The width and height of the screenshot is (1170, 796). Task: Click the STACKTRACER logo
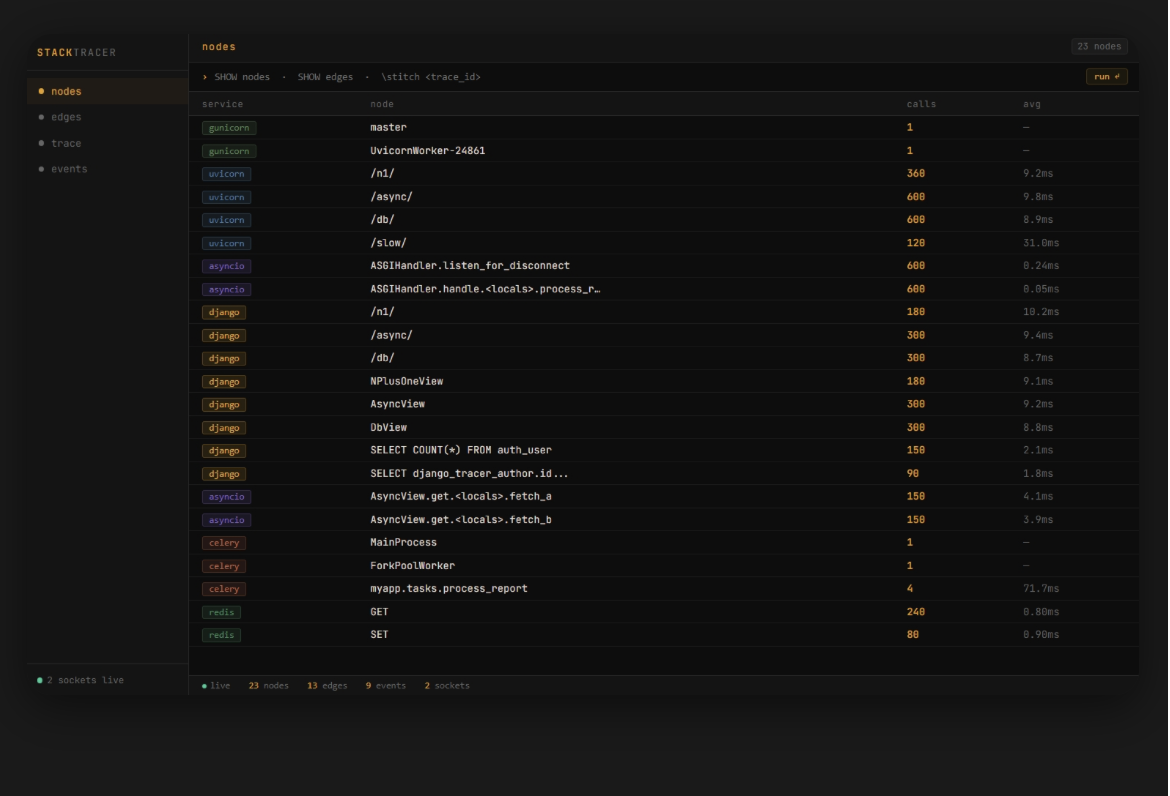(x=77, y=53)
